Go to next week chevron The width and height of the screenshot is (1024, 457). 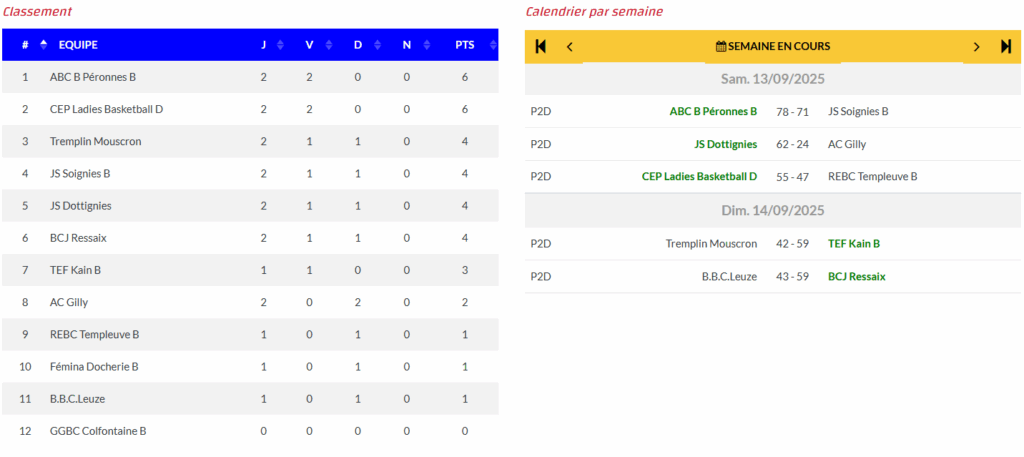[x=977, y=46]
